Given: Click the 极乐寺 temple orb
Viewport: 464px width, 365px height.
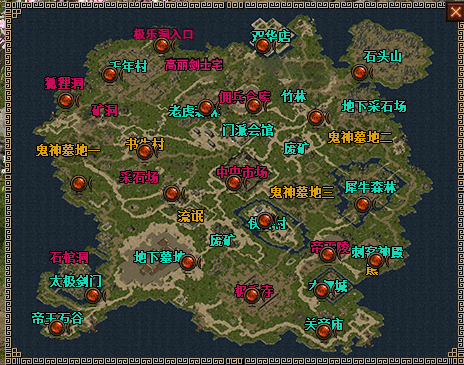Looking at the screenshot, I should point(252,295).
